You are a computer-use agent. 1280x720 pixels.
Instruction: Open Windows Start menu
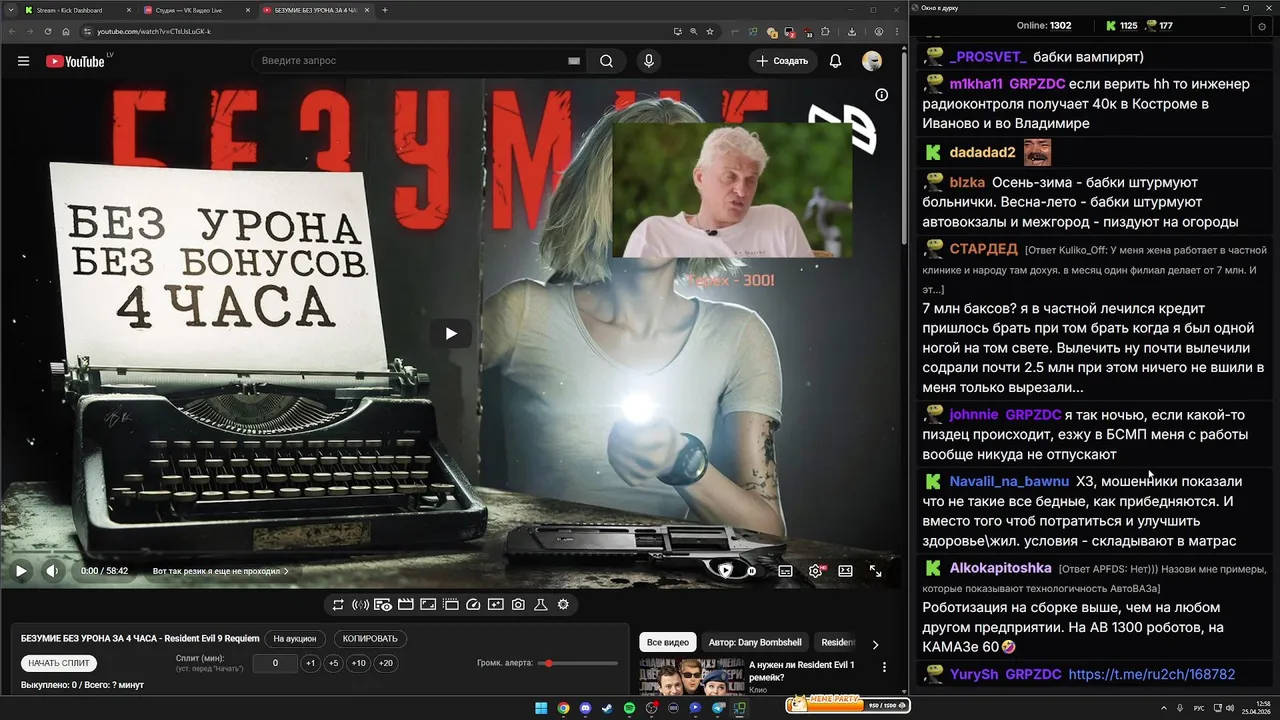tap(541, 708)
